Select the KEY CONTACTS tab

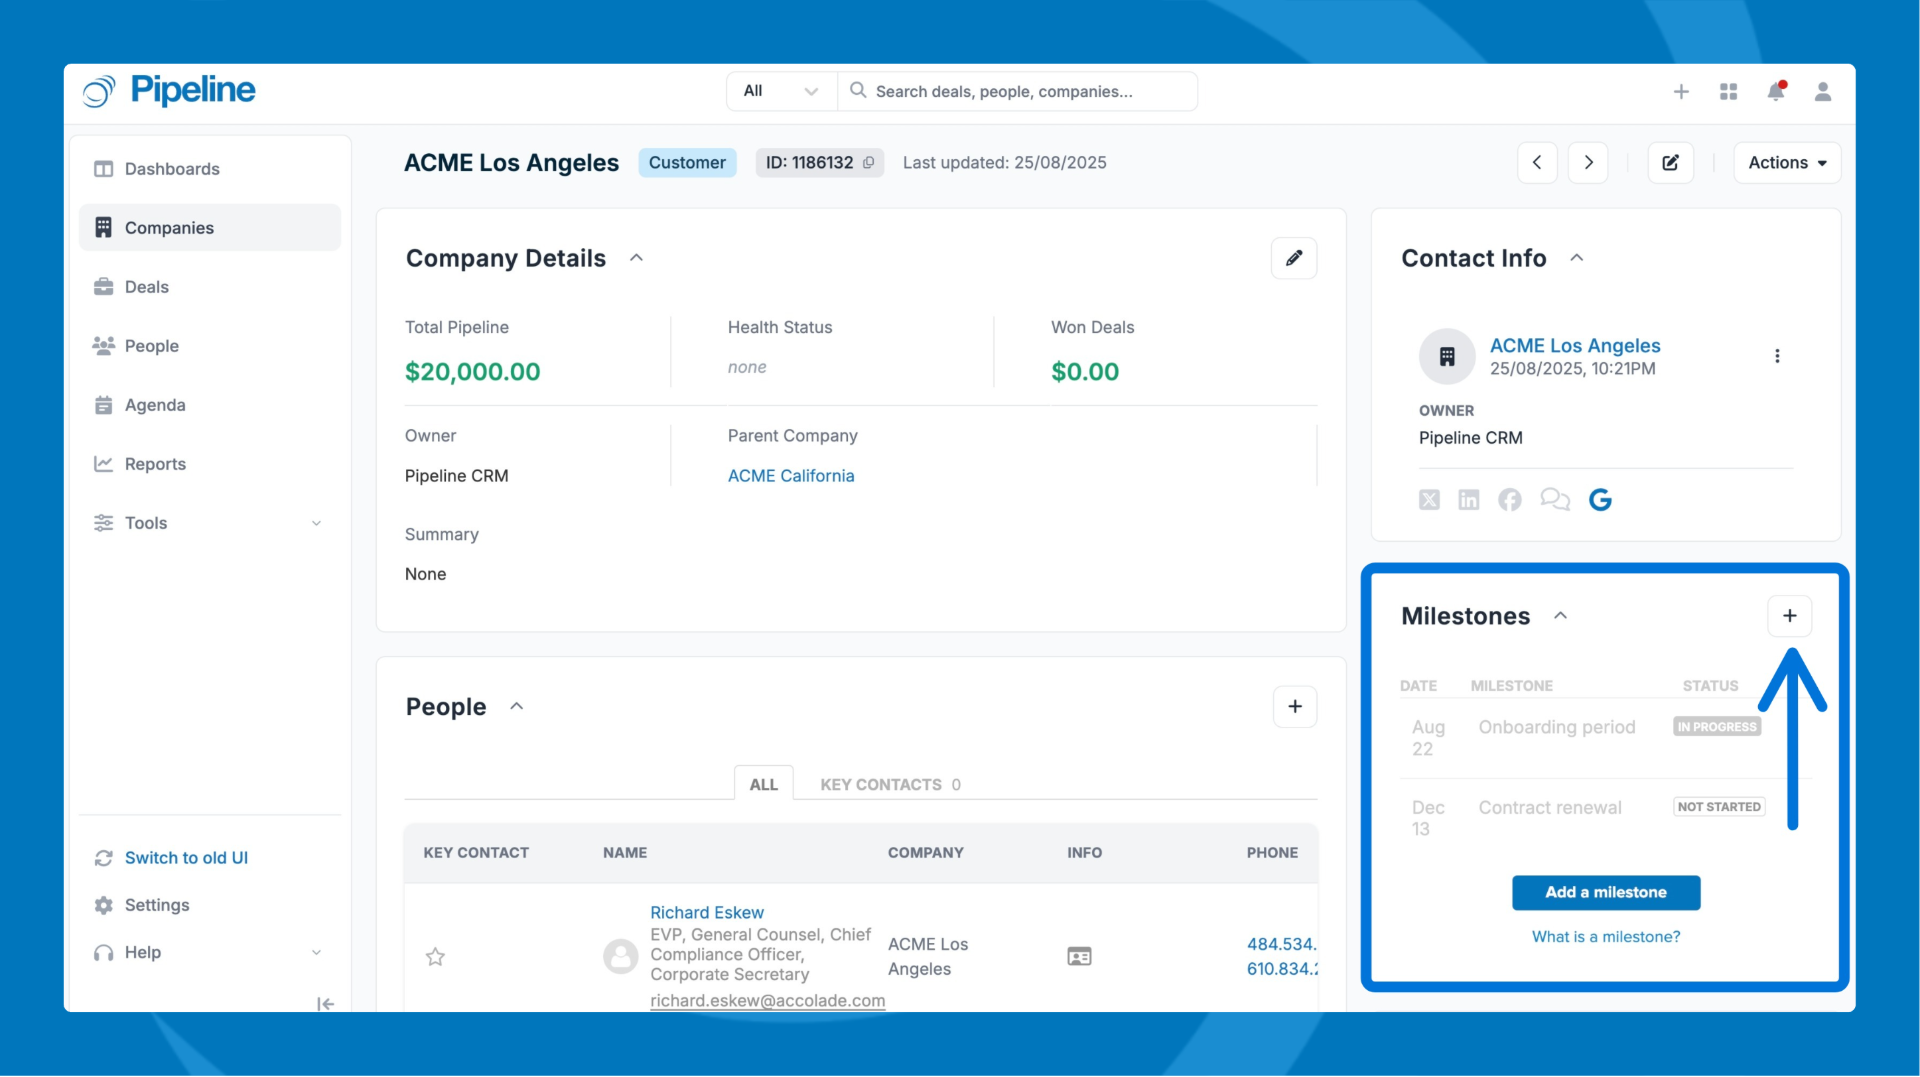pyautogui.click(x=890, y=784)
